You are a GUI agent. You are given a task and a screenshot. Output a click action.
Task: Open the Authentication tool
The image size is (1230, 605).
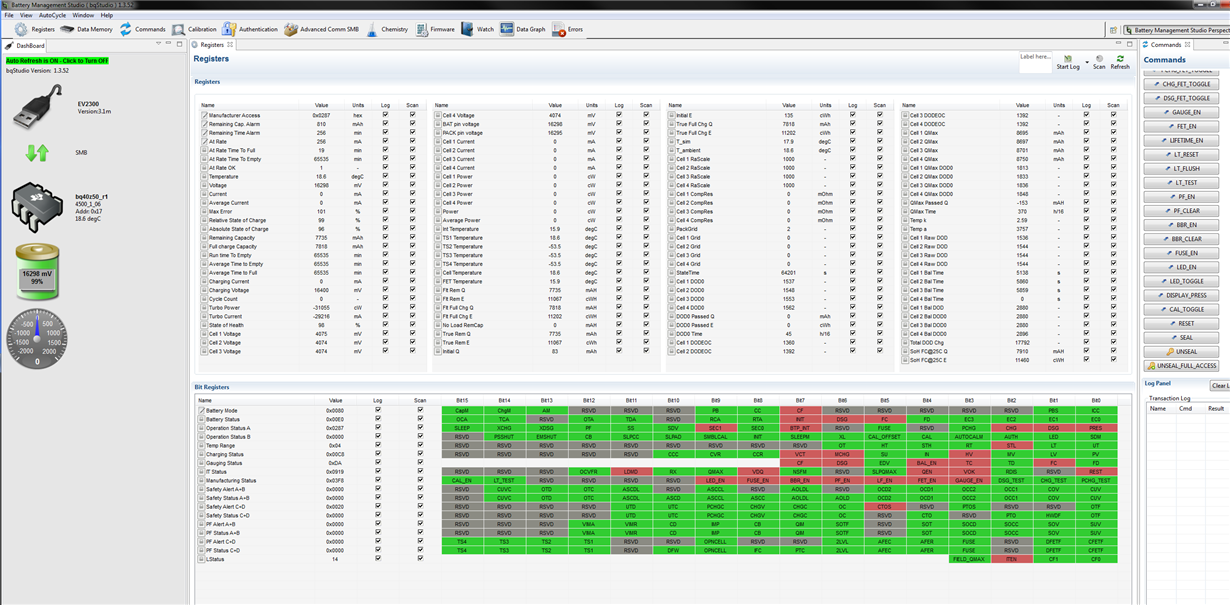tap(250, 29)
